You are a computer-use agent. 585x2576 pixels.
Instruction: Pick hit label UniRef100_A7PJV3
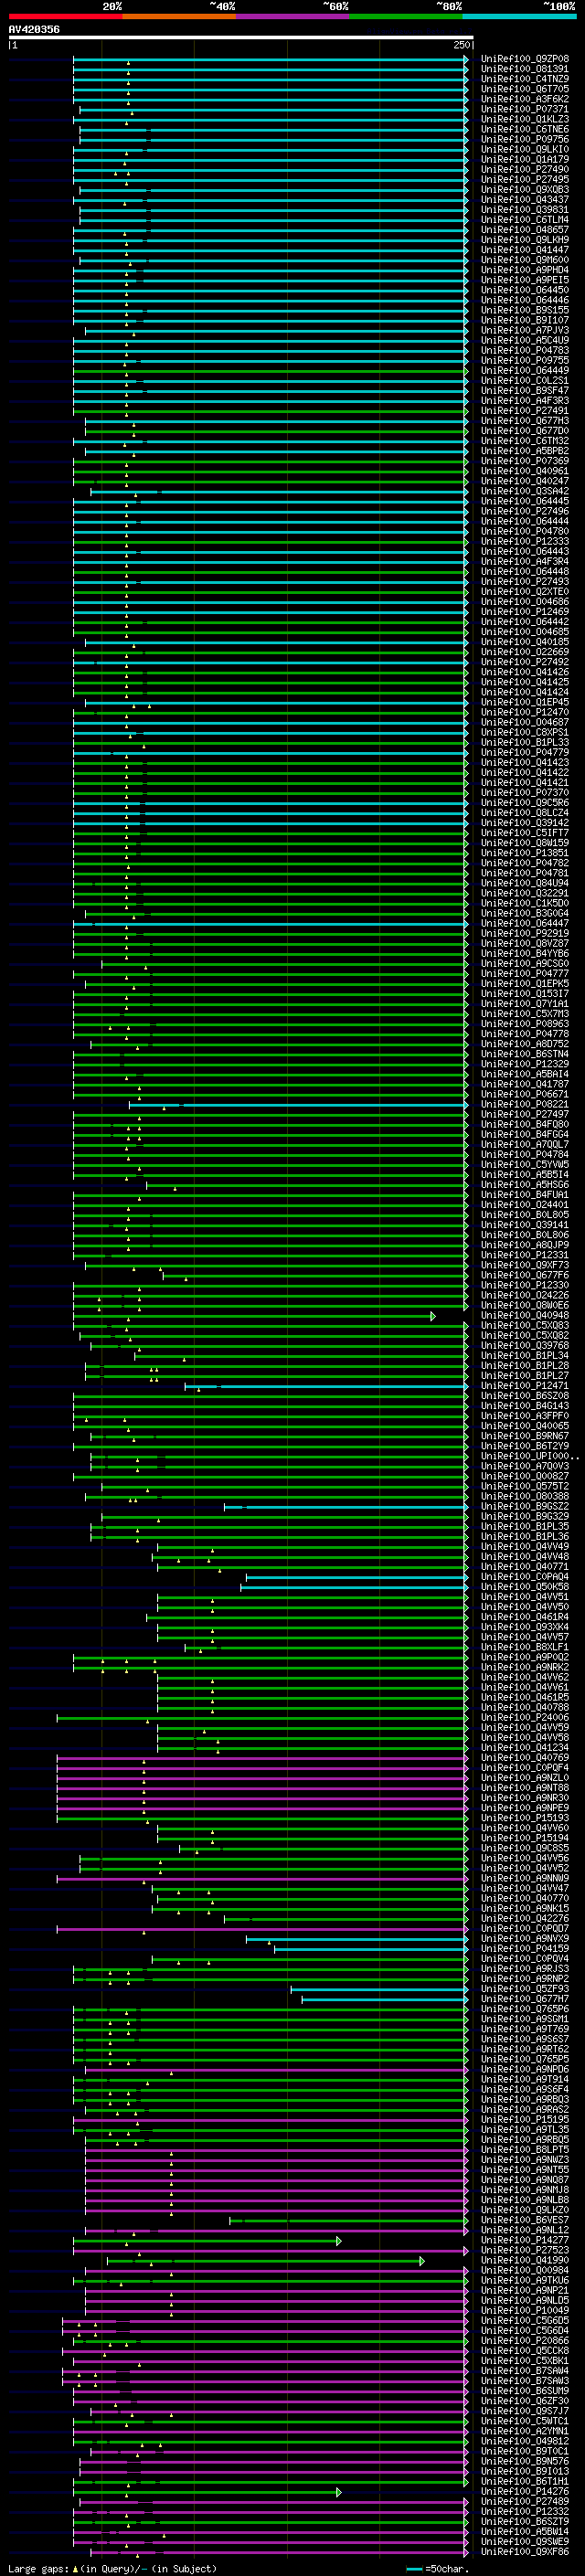pyautogui.click(x=525, y=331)
